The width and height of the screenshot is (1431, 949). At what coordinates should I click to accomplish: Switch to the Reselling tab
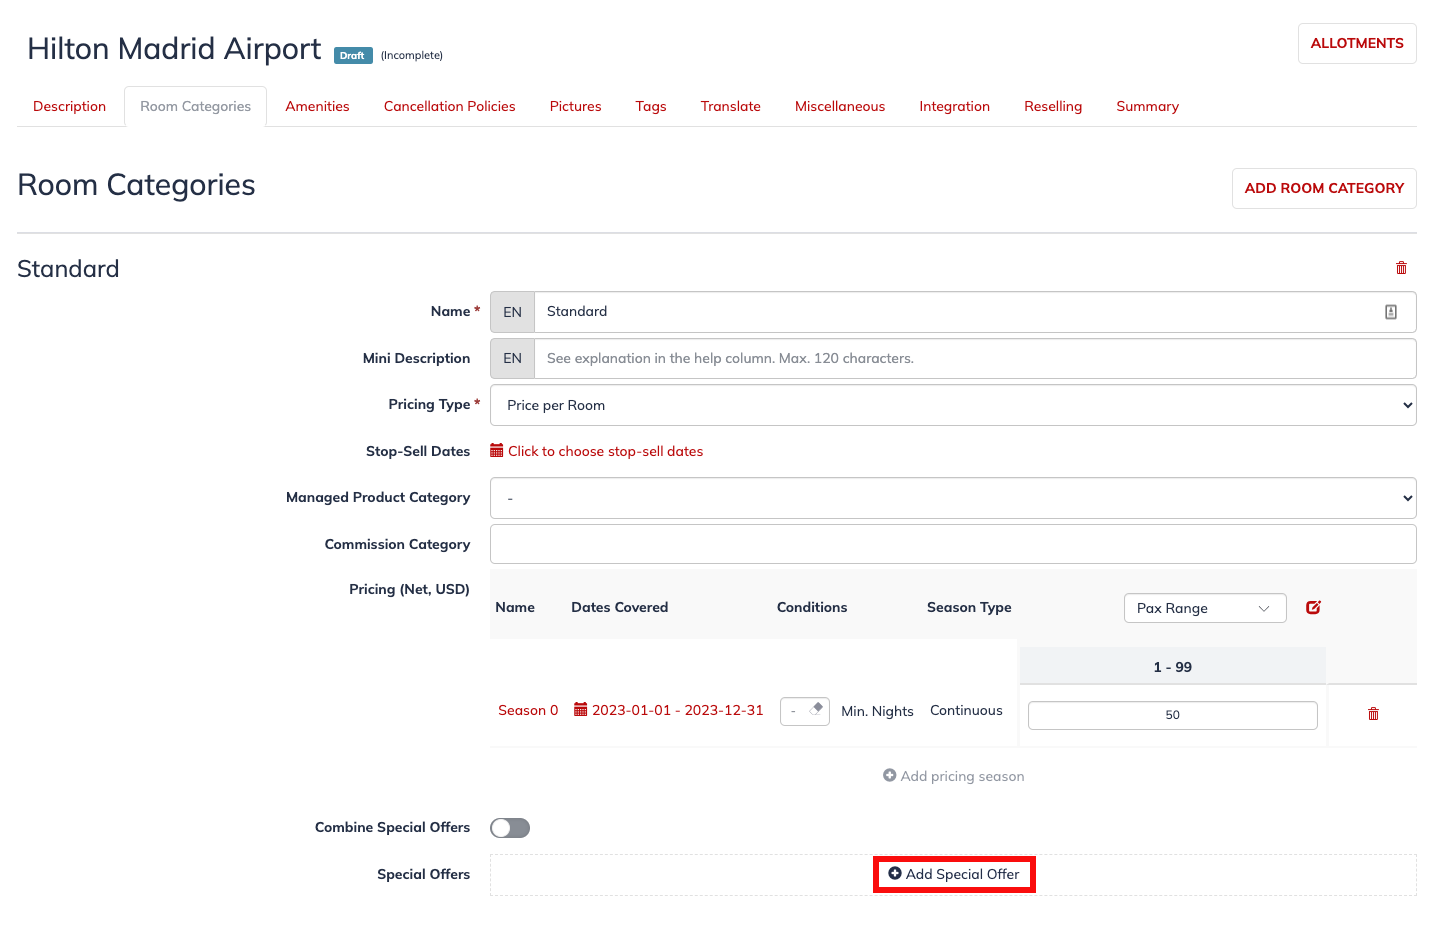click(1053, 106)
